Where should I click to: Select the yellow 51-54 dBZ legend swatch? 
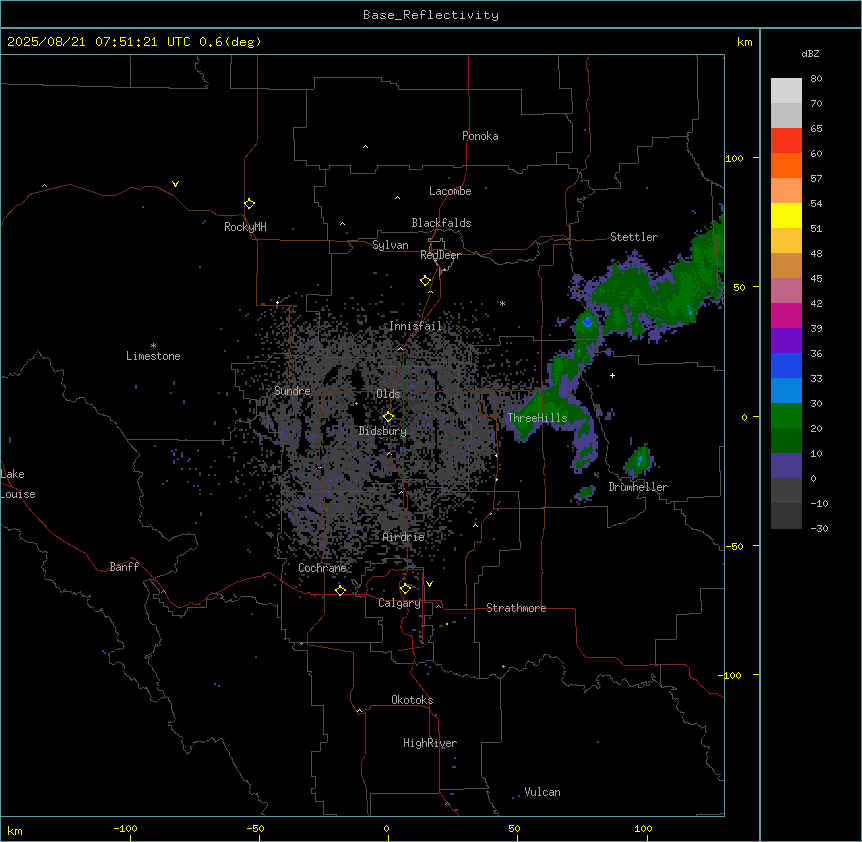pyautogui.click(x=786, y=215)
